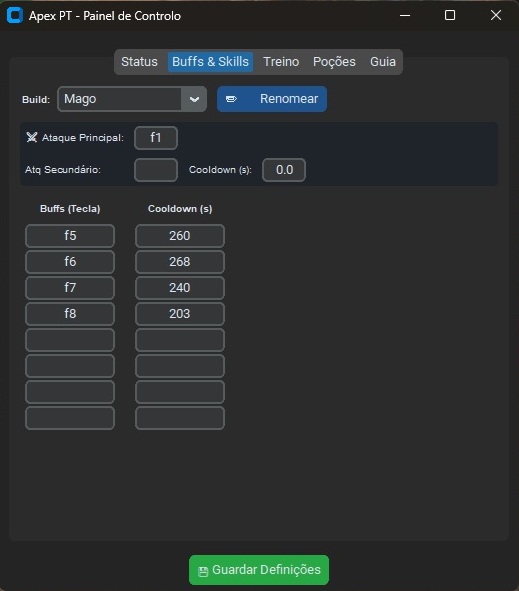The width and height of the screenshot is (519, 591).
Task: Expand the Build dropdown arrow
Action: (x=194, y=99)
